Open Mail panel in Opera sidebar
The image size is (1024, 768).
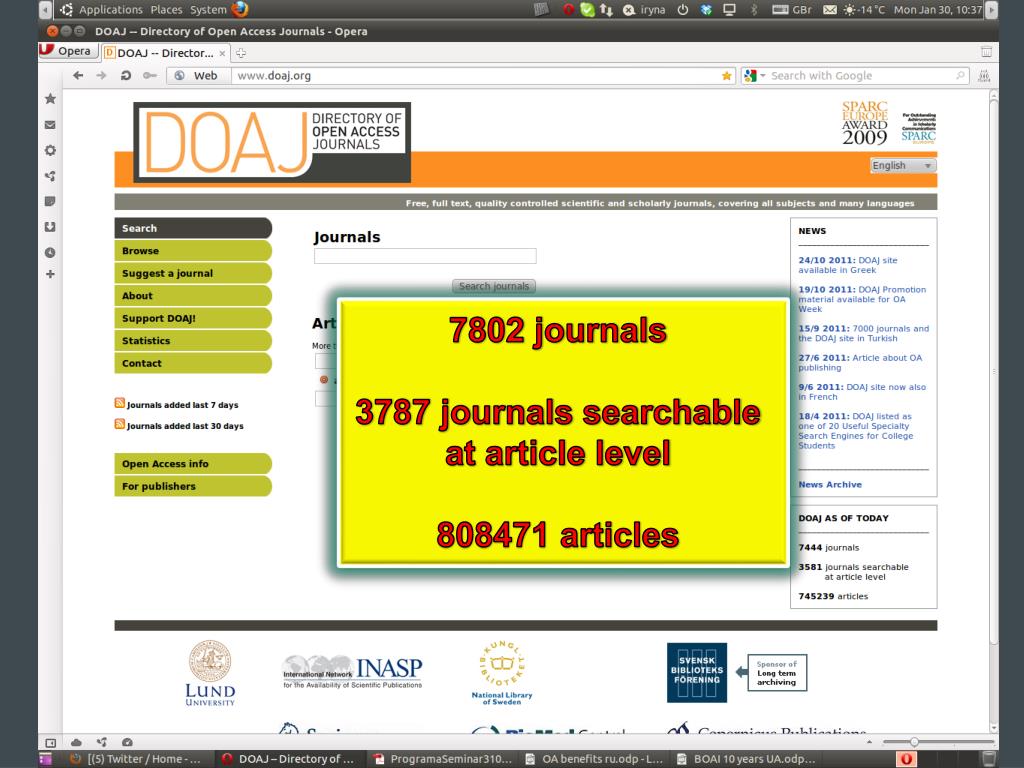50,125
